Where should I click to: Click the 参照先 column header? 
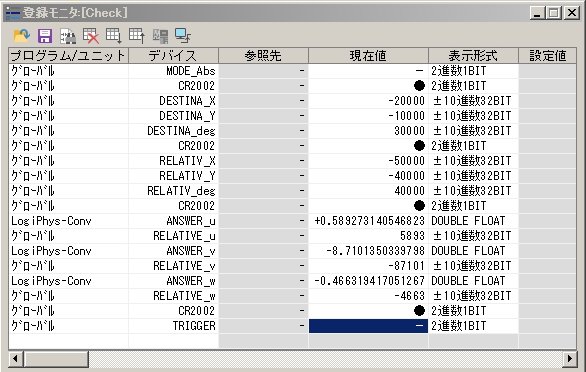(263, 56)
